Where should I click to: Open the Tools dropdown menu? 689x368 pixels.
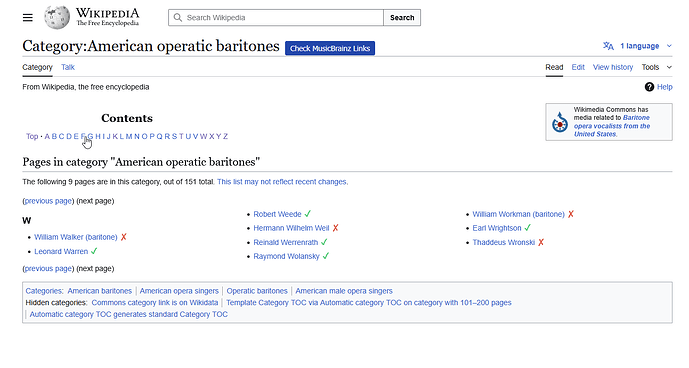656,67
